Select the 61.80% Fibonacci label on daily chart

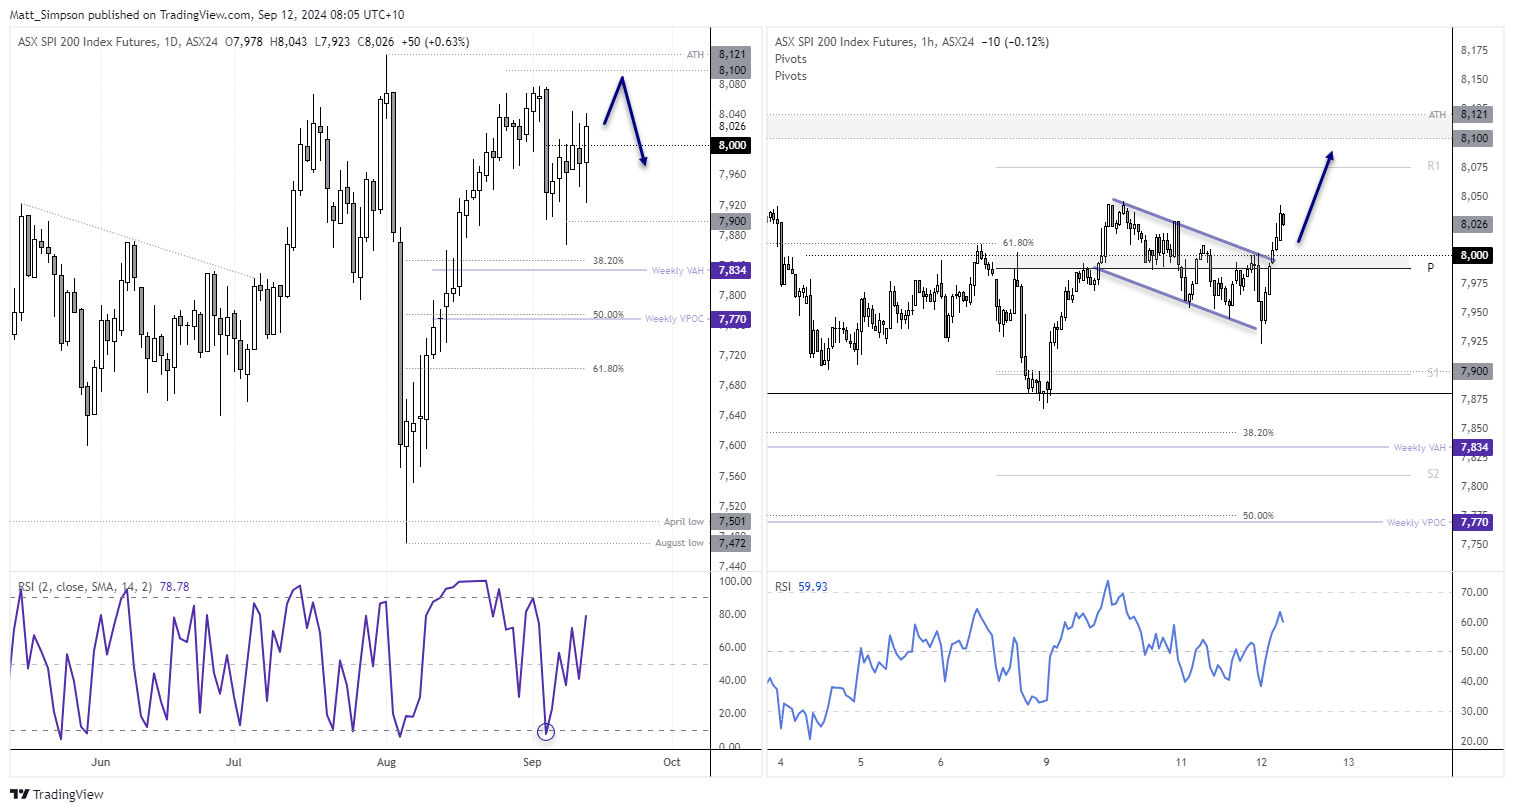tap(608, 369)
